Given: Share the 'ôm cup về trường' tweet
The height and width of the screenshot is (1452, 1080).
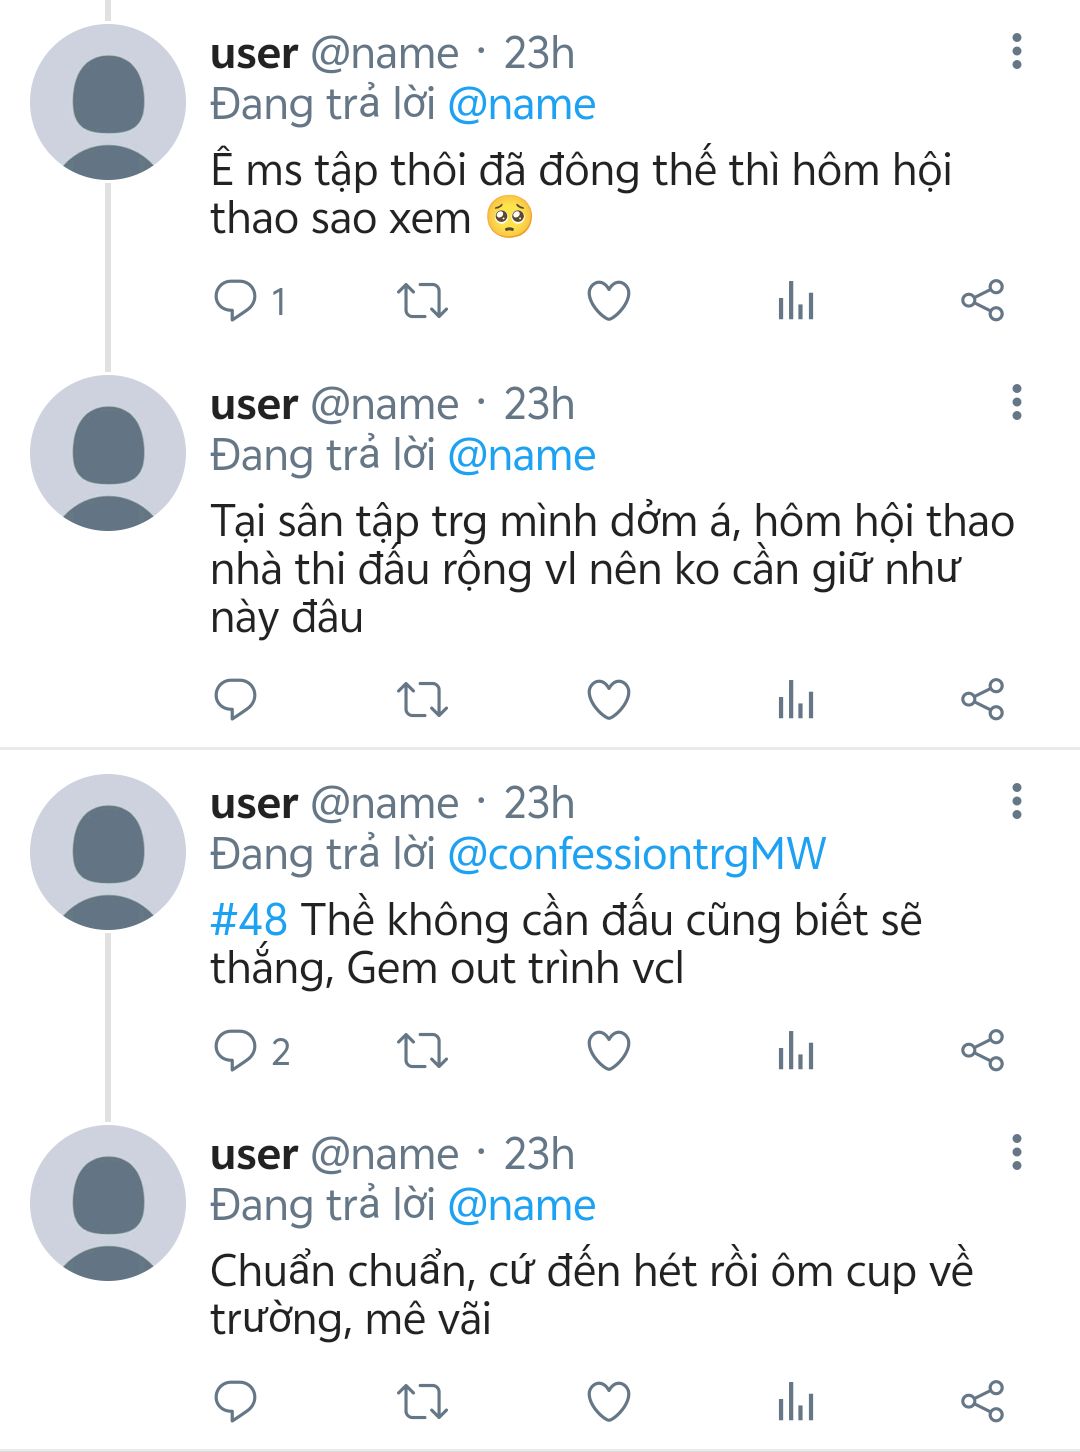Looking at the screenshot, I should [982, 1401].
